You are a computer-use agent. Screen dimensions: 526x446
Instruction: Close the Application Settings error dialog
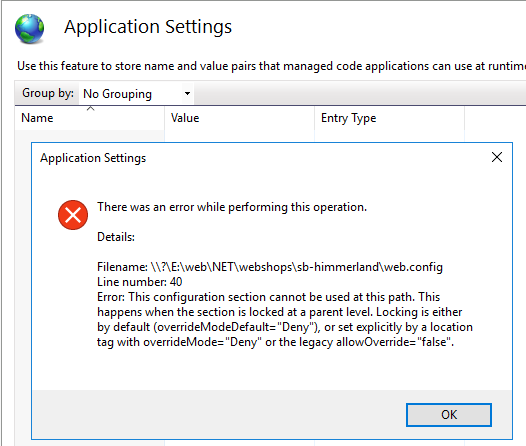click(x=497, y=157)
